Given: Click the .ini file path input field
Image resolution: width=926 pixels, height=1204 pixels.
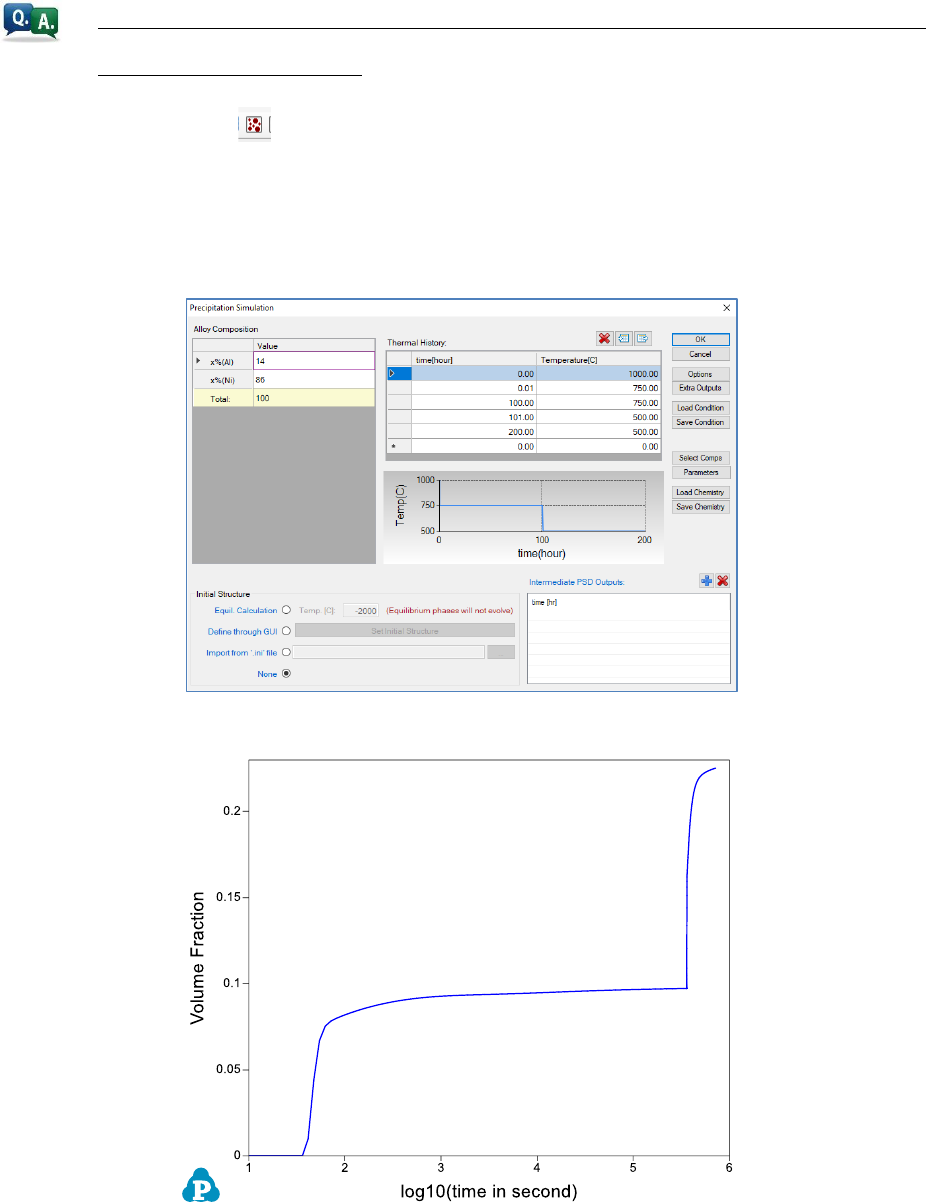Looking at the screenshot, I should [389, 652].
